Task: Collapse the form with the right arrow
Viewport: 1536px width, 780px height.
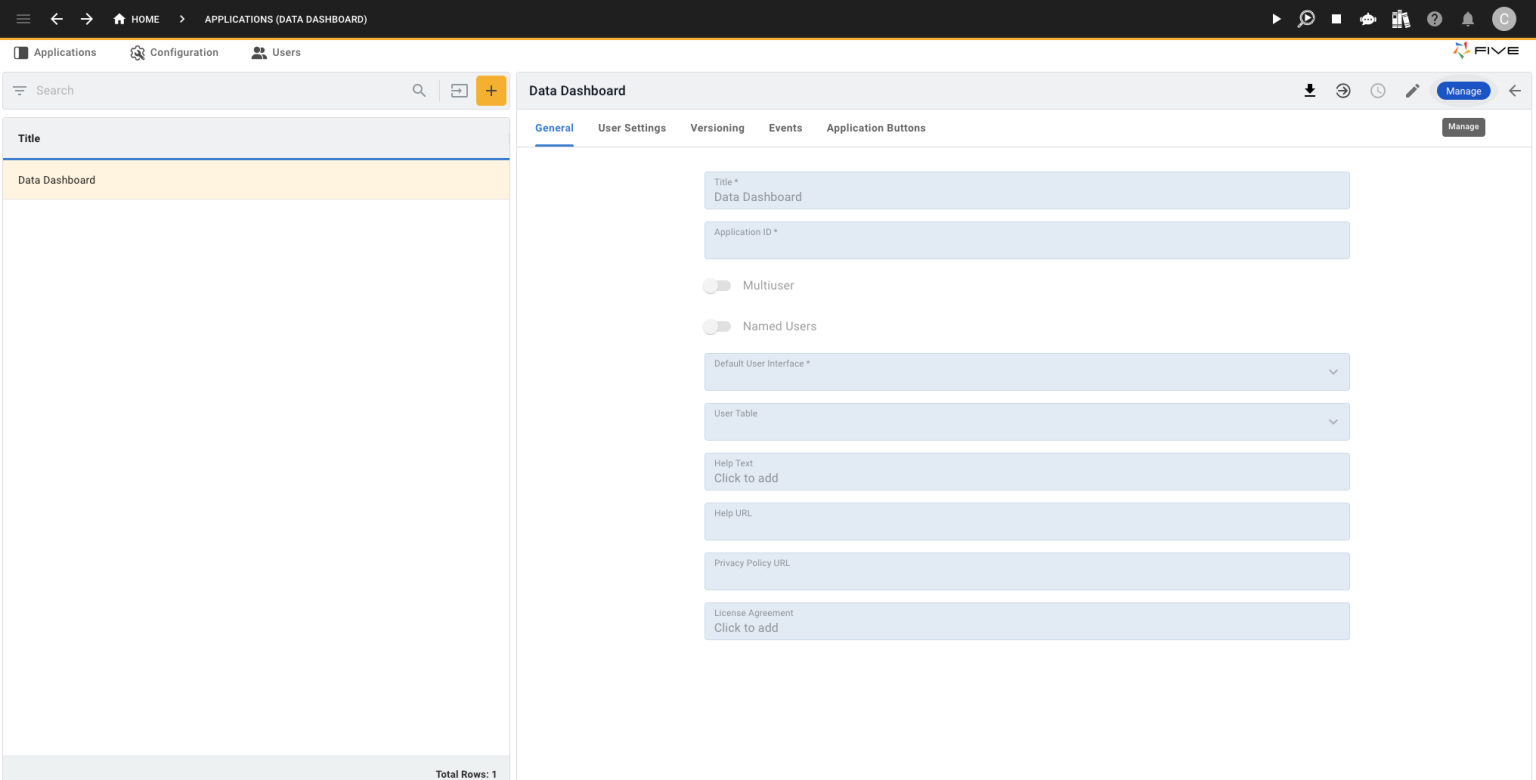Action: (x=1514, y=90)
